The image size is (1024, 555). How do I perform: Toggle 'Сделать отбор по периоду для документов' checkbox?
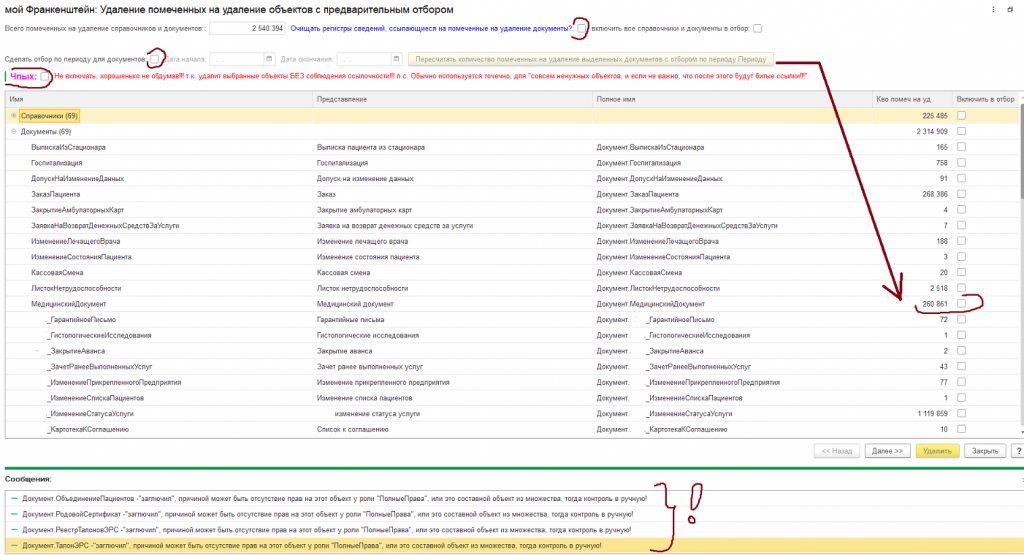[x=154, y=59]
